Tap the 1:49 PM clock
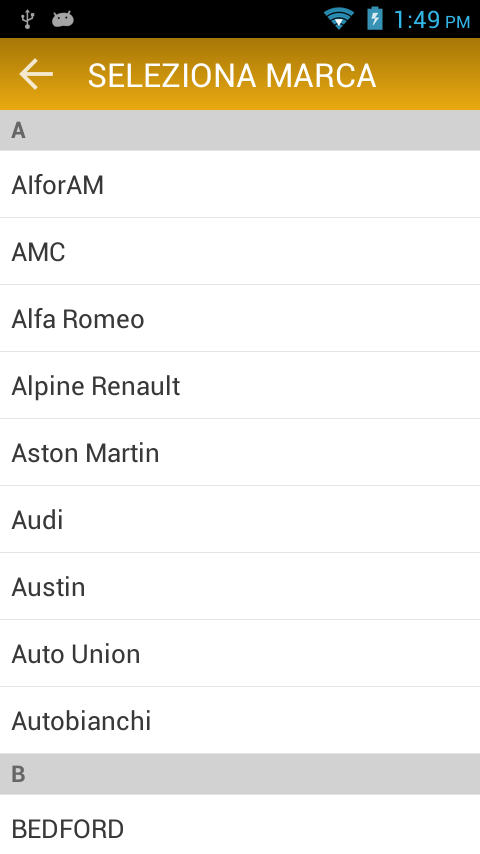The width and height of the screenshot is (480, 854). 432,20
